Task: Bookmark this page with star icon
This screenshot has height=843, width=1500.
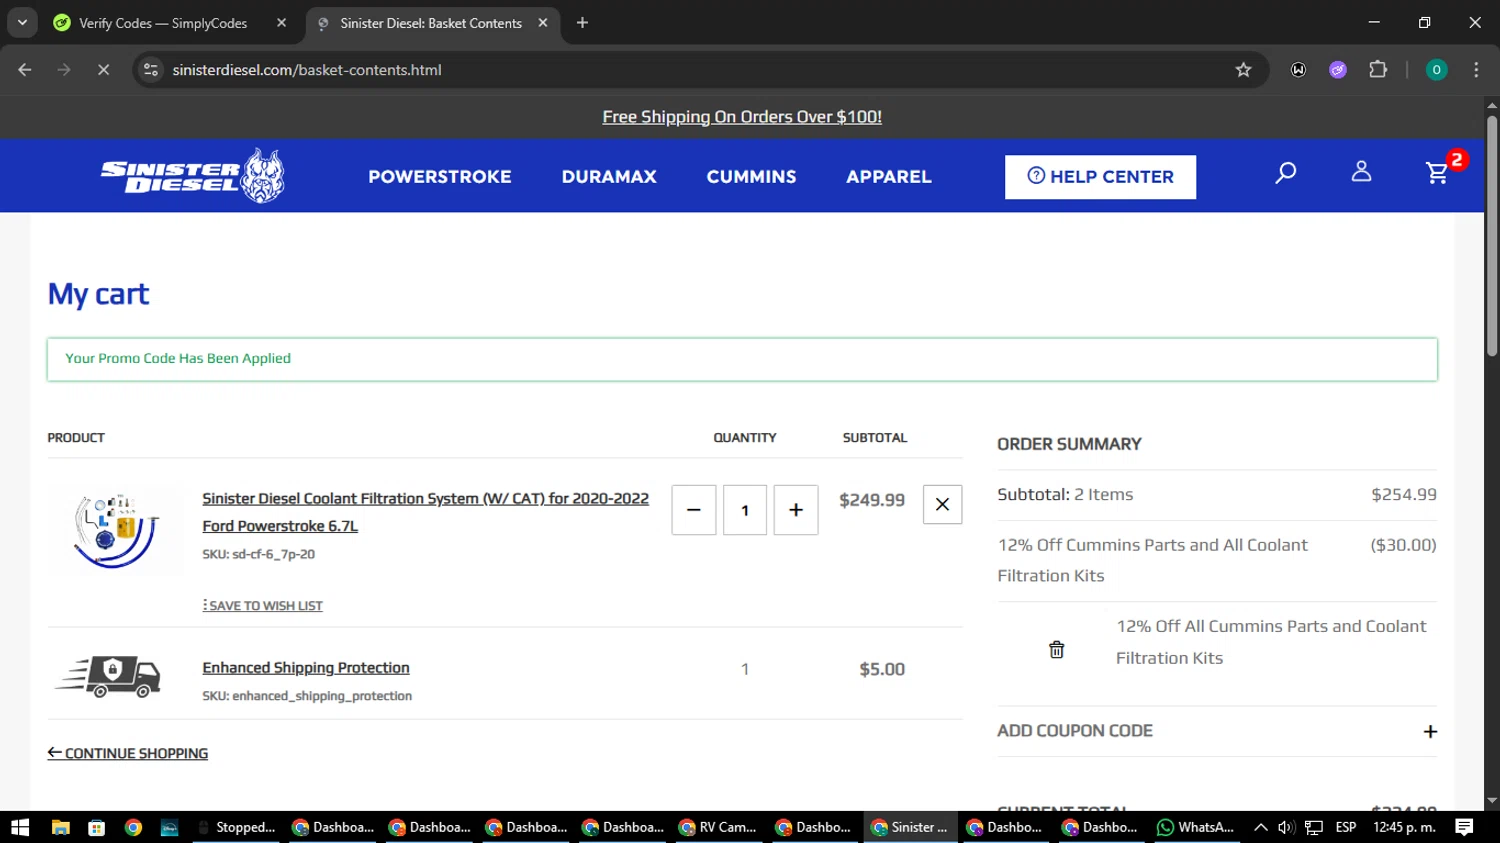Action: click(x=1243, y=70)
